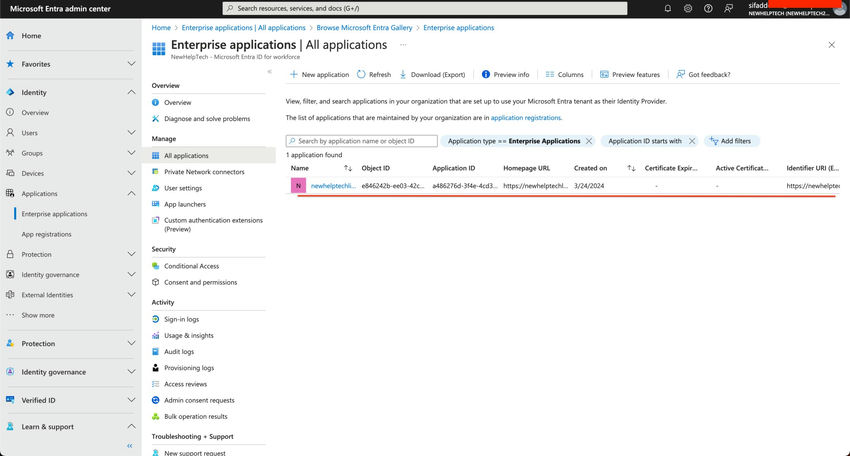Click the pink N application icon
Screen dimensions: 850x456
[x=298, y=185]
